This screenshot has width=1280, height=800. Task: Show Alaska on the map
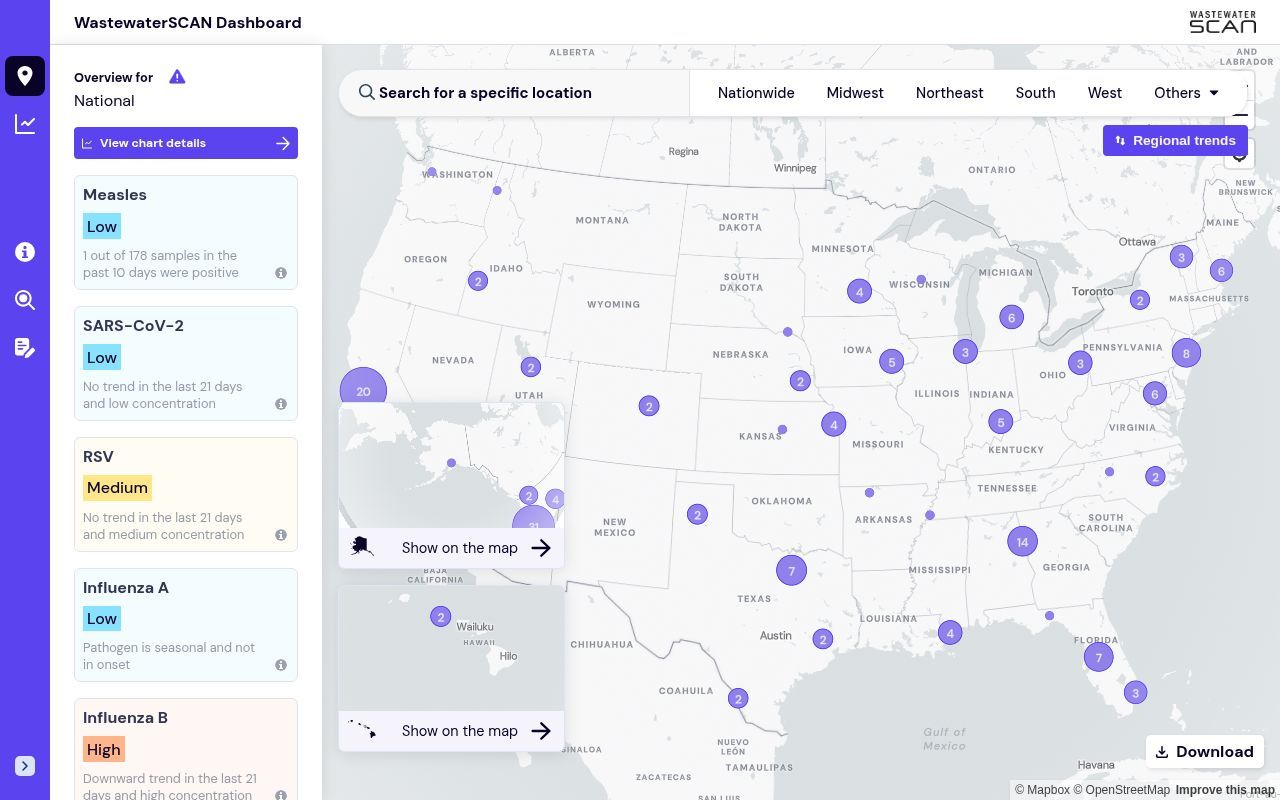tap(451, 548)
